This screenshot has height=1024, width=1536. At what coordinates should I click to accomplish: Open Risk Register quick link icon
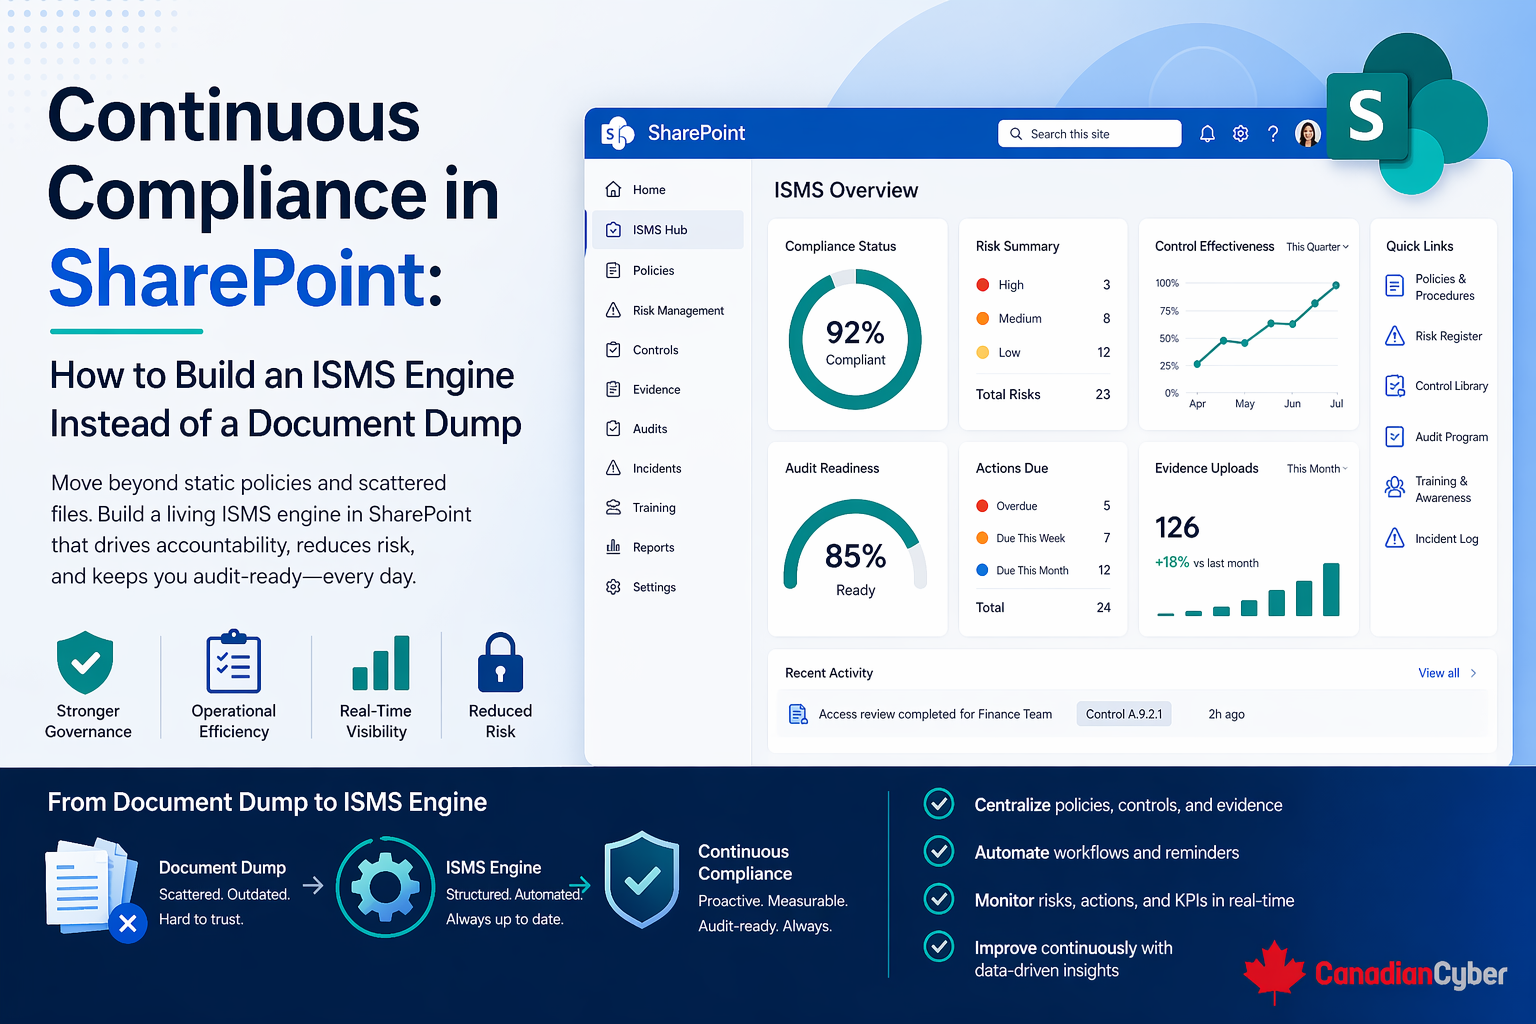(x=1394, y=336)
